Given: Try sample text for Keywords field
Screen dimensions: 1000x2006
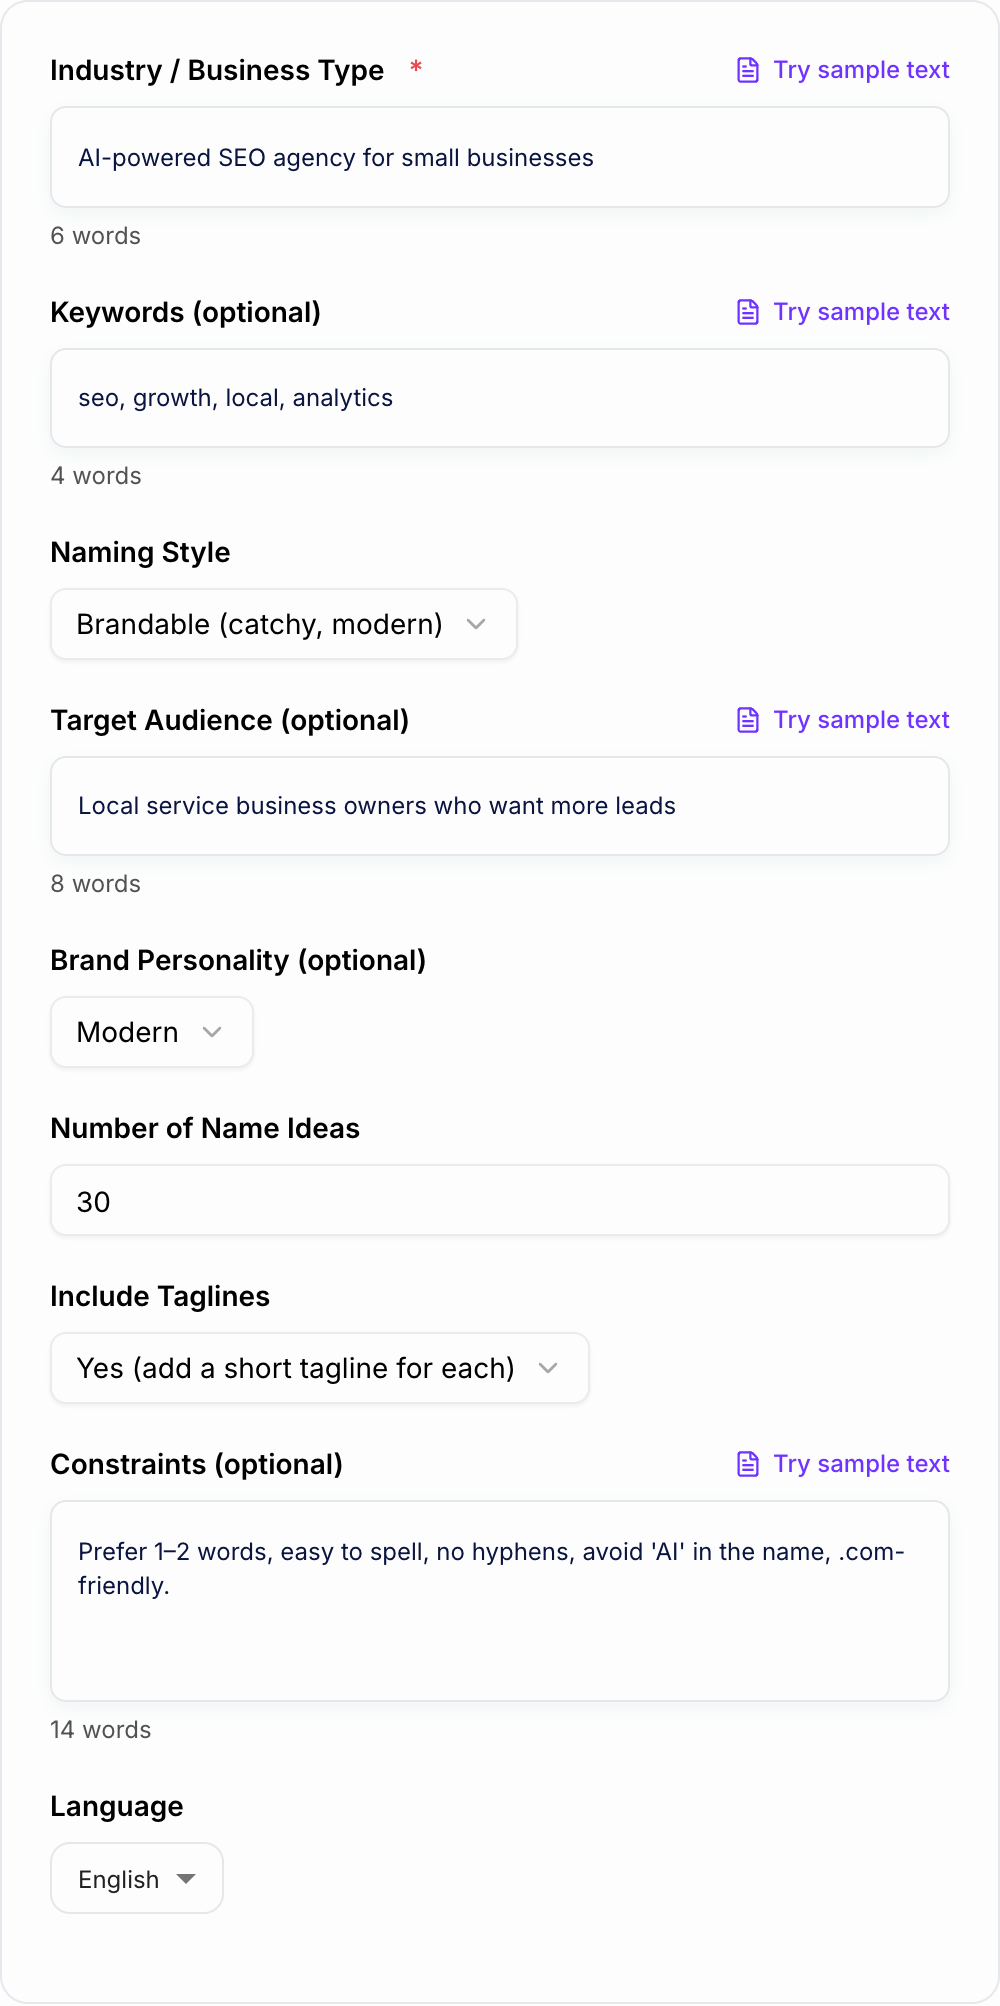Looking at the screenshot, I should pyautogui.click(x=861, y=312).
